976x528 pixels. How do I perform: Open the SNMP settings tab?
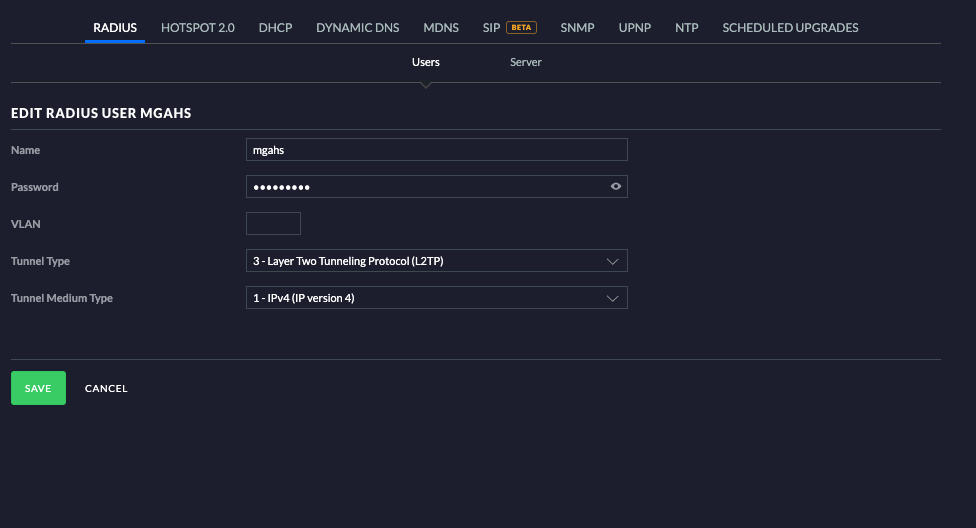(x=577, y=28)
